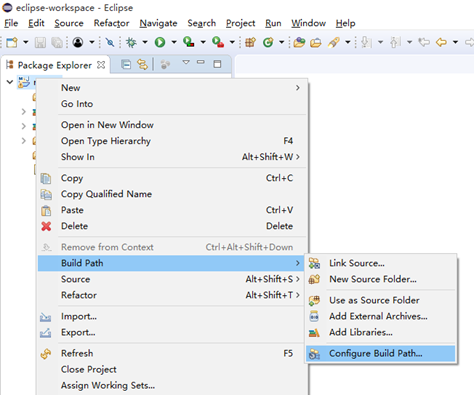The height and width of the screenshot is (395, 474).
Task: Click the Open Task folder icon
Action: [316, 42]
